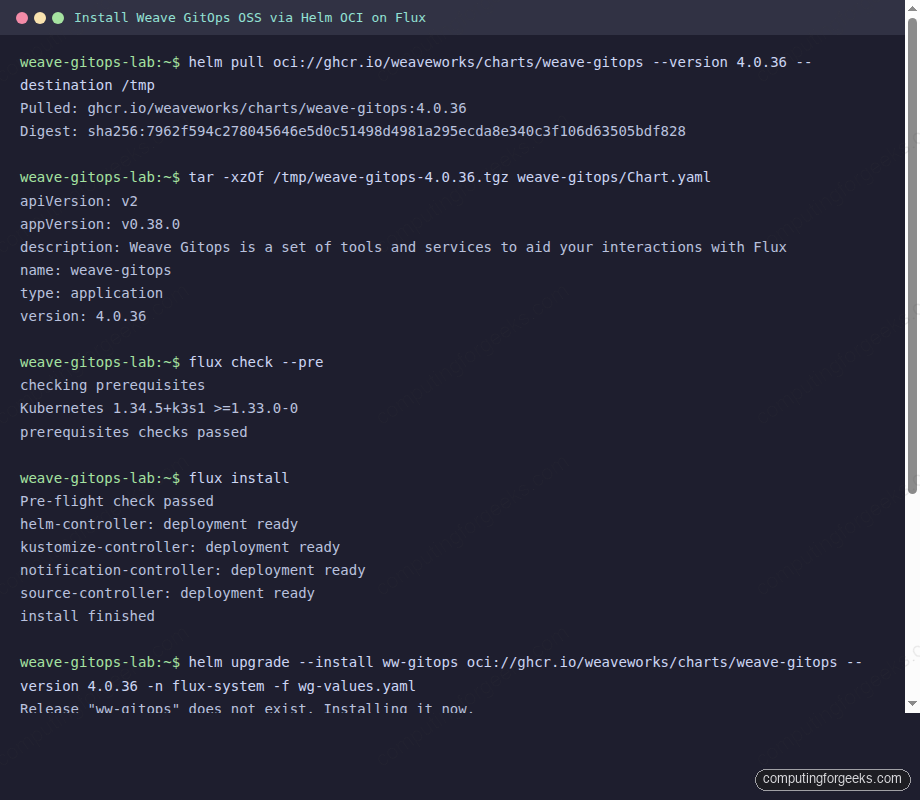This screenshot has width=920, height=800.
Task: Click the yellow minimize dot
Action: point(40,18)
